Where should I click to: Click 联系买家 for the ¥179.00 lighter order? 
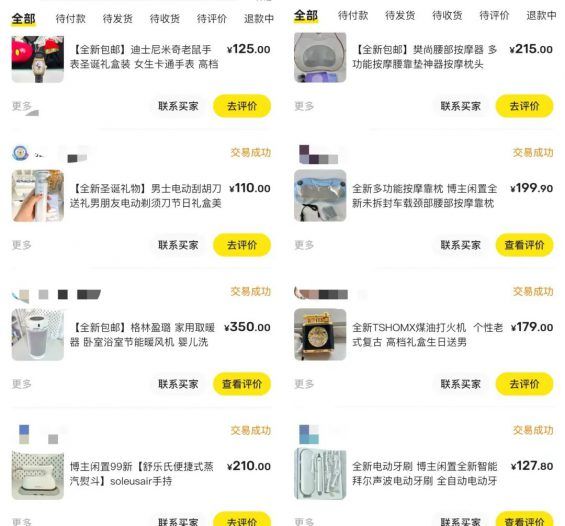click(x=461, y=384)
